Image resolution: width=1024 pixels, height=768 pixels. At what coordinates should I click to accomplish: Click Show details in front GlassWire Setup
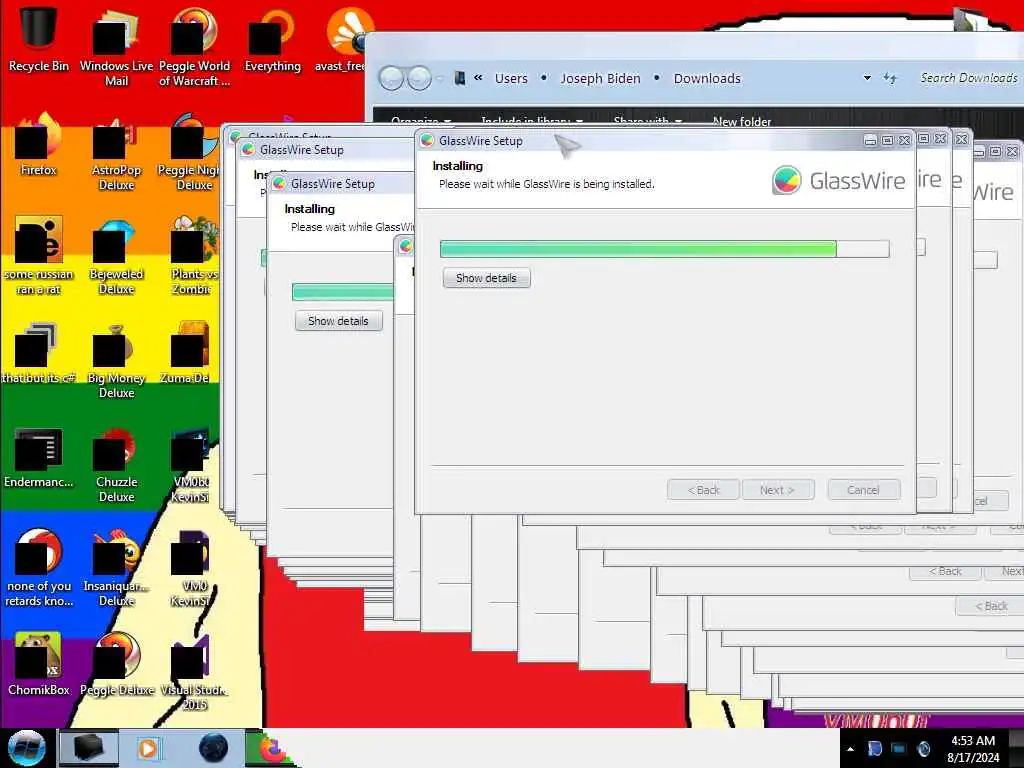[487, 278]
